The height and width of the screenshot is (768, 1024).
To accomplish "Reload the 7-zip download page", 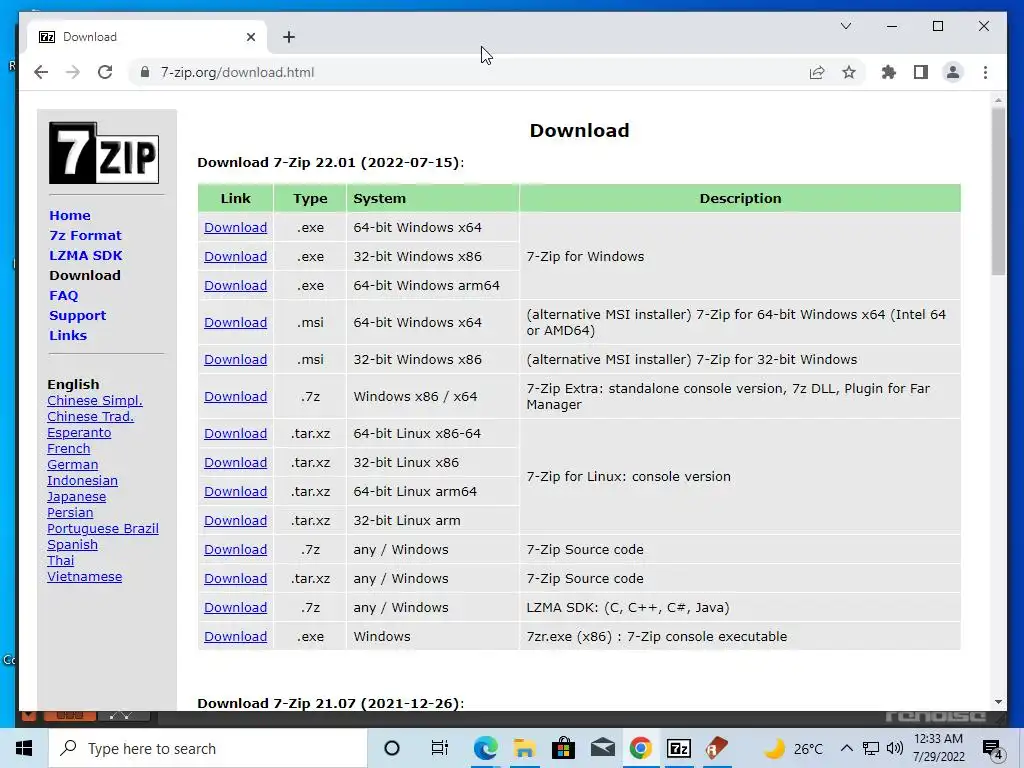I will pos(105,72).
